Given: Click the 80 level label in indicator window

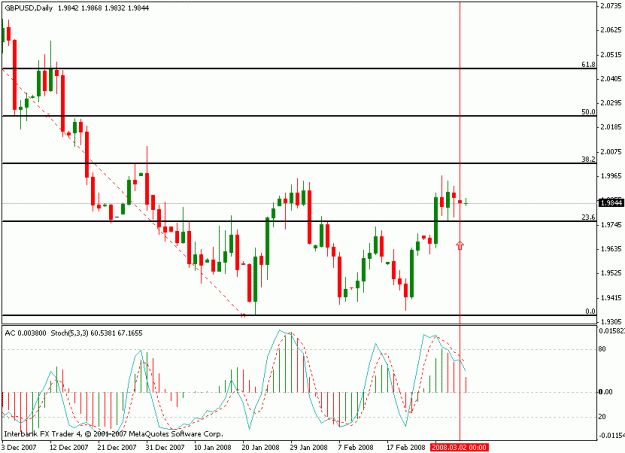Looking at the screenshot, I should 602,349.
